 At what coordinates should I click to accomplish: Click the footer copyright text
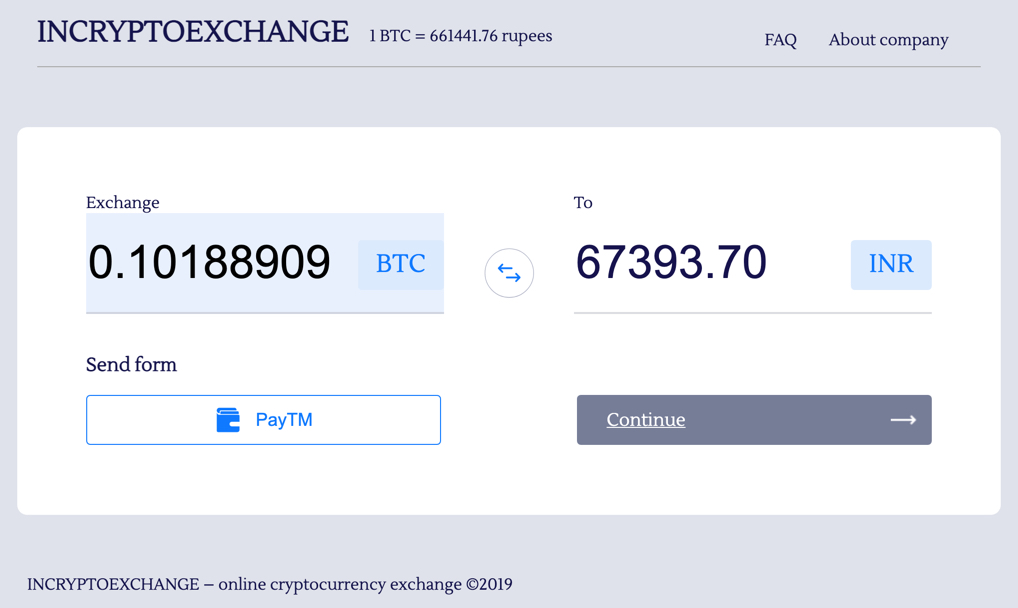point(271,584)
